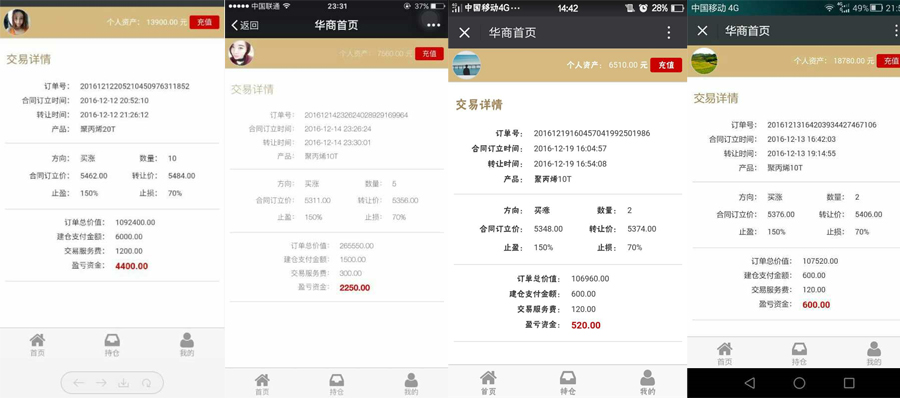Go back with the left arrow in pill bar
Viewport: 900px width, 398px height.
pyautogui.click(x=78, y=383)
